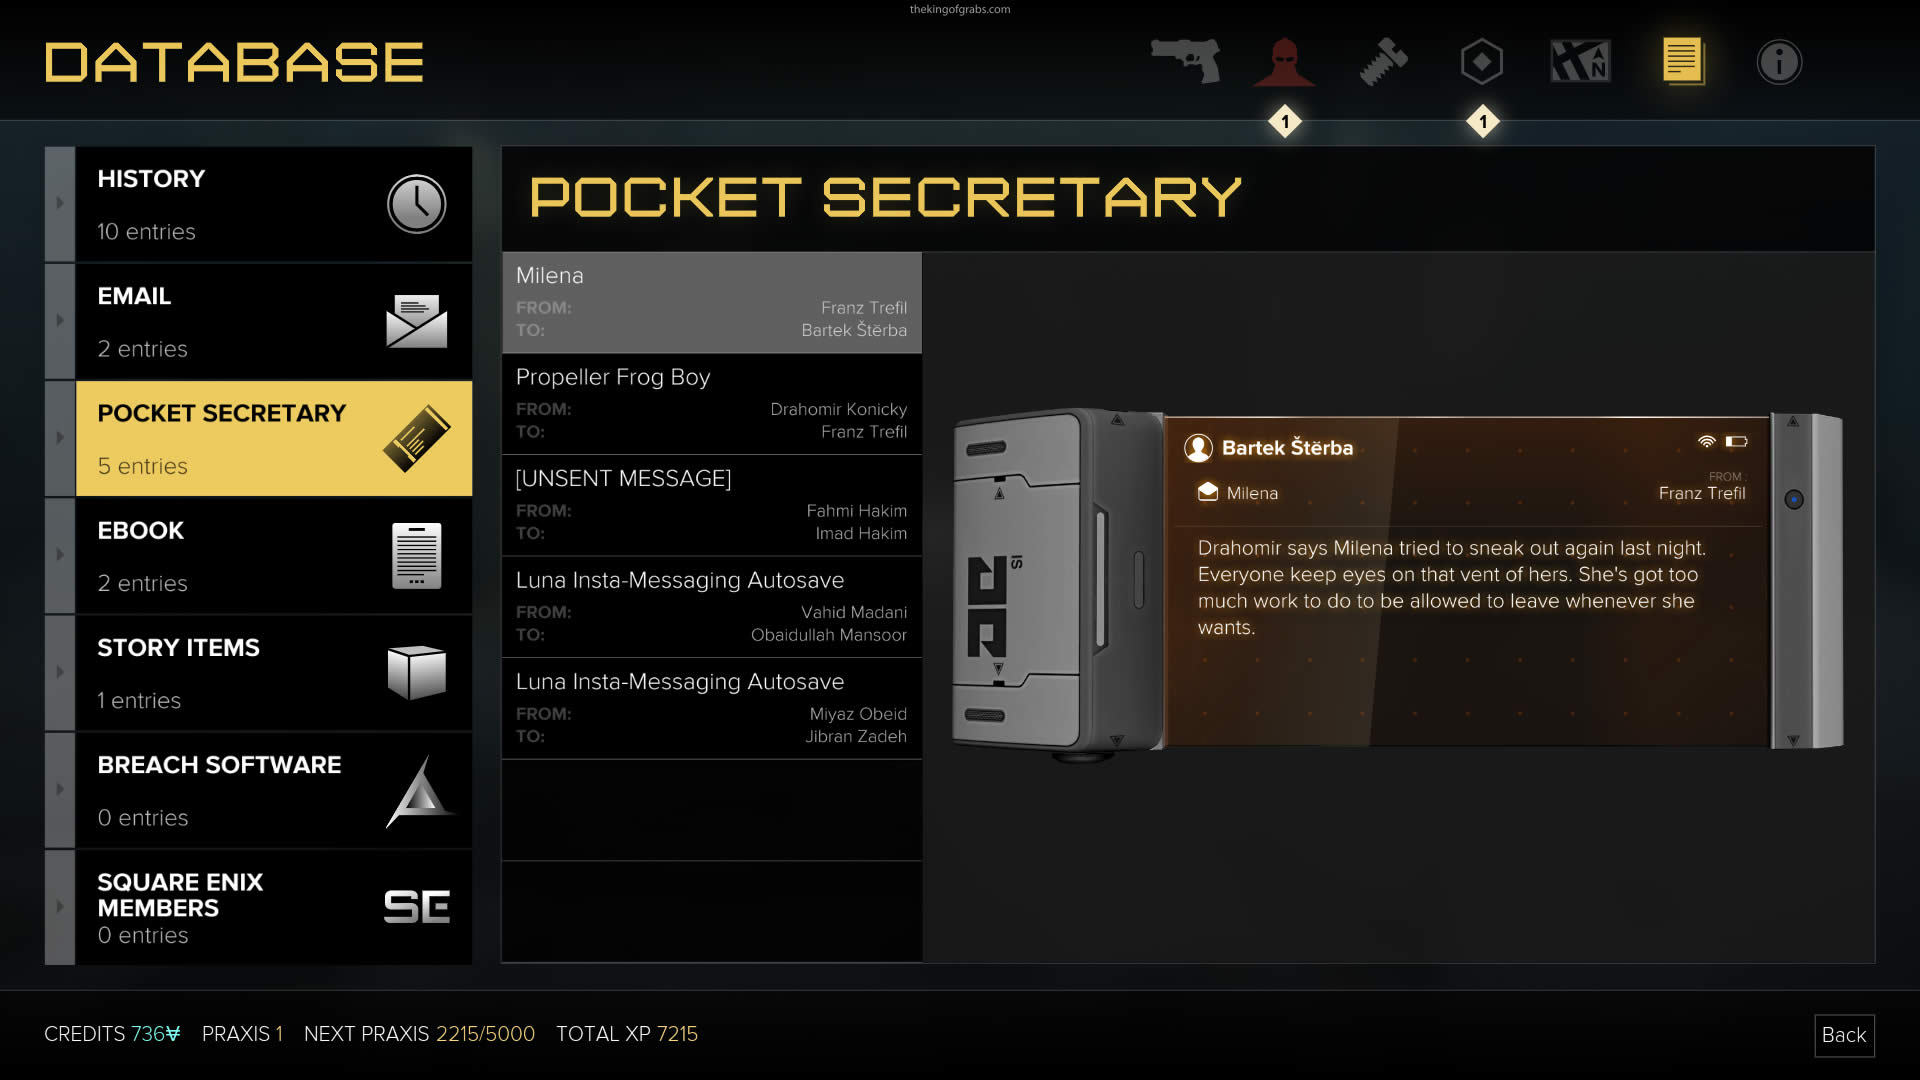
Task: Click the Back button
Action: click(x=1844, y=1035)
